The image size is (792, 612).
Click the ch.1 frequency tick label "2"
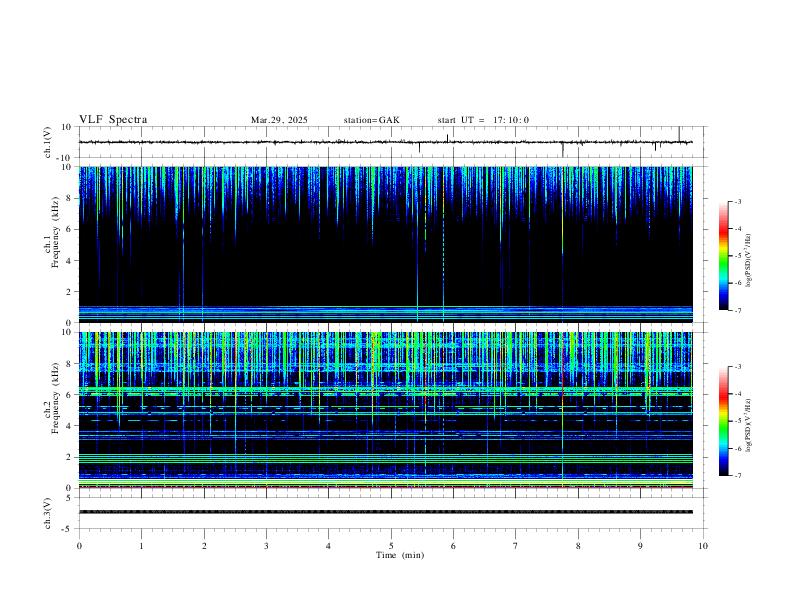(x=69, y=292)
